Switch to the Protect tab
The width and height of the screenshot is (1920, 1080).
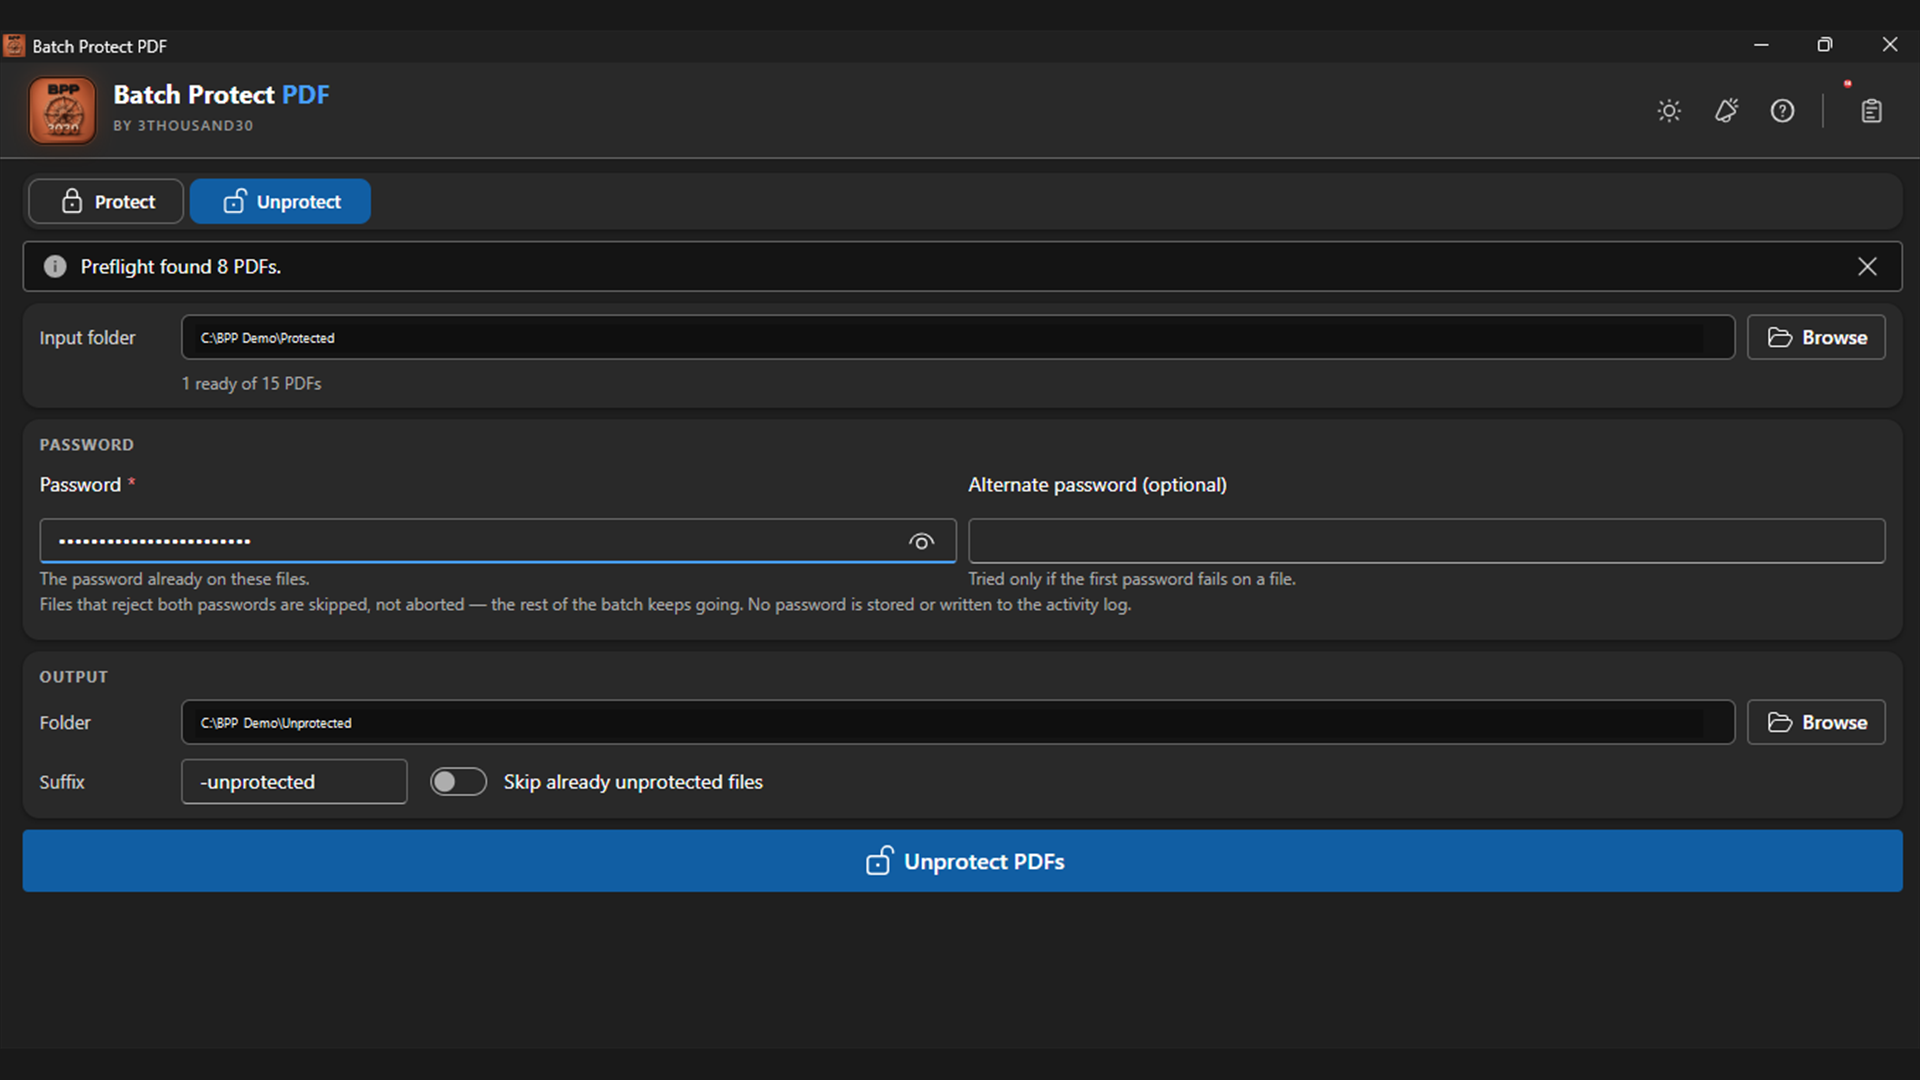click(106, 201)
